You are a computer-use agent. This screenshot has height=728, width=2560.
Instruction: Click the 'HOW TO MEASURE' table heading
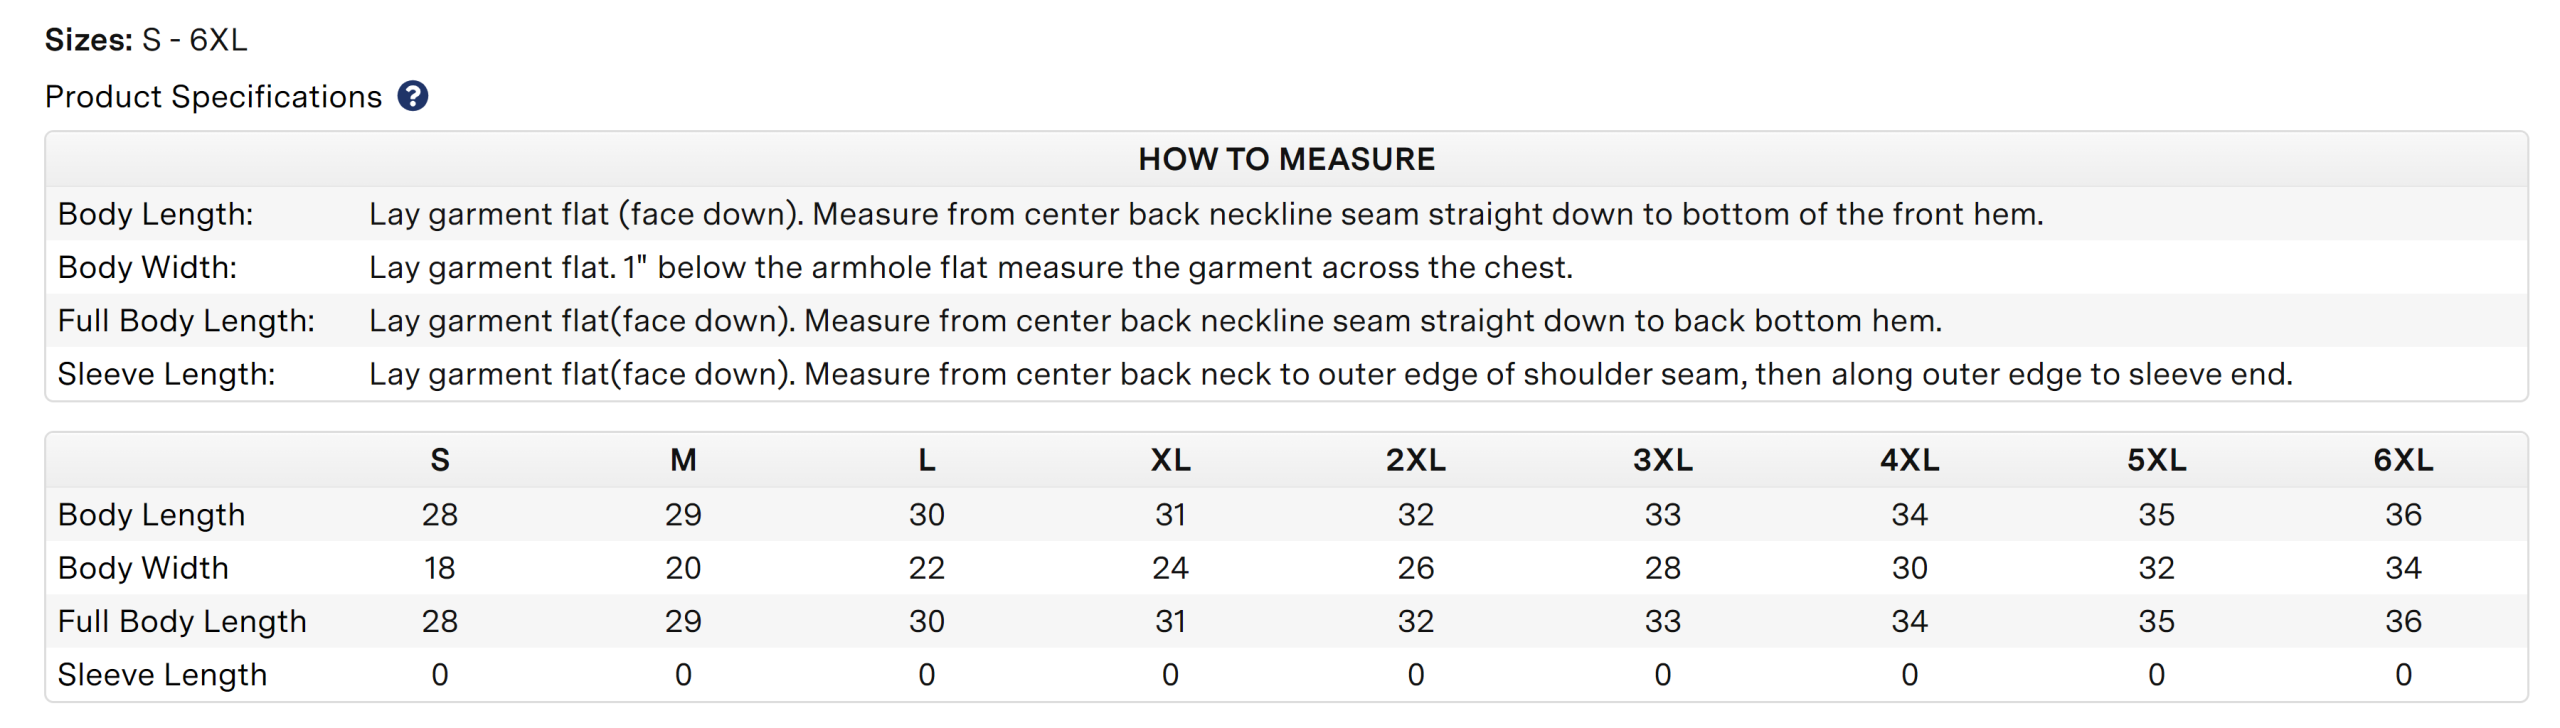pos(1286,159)
